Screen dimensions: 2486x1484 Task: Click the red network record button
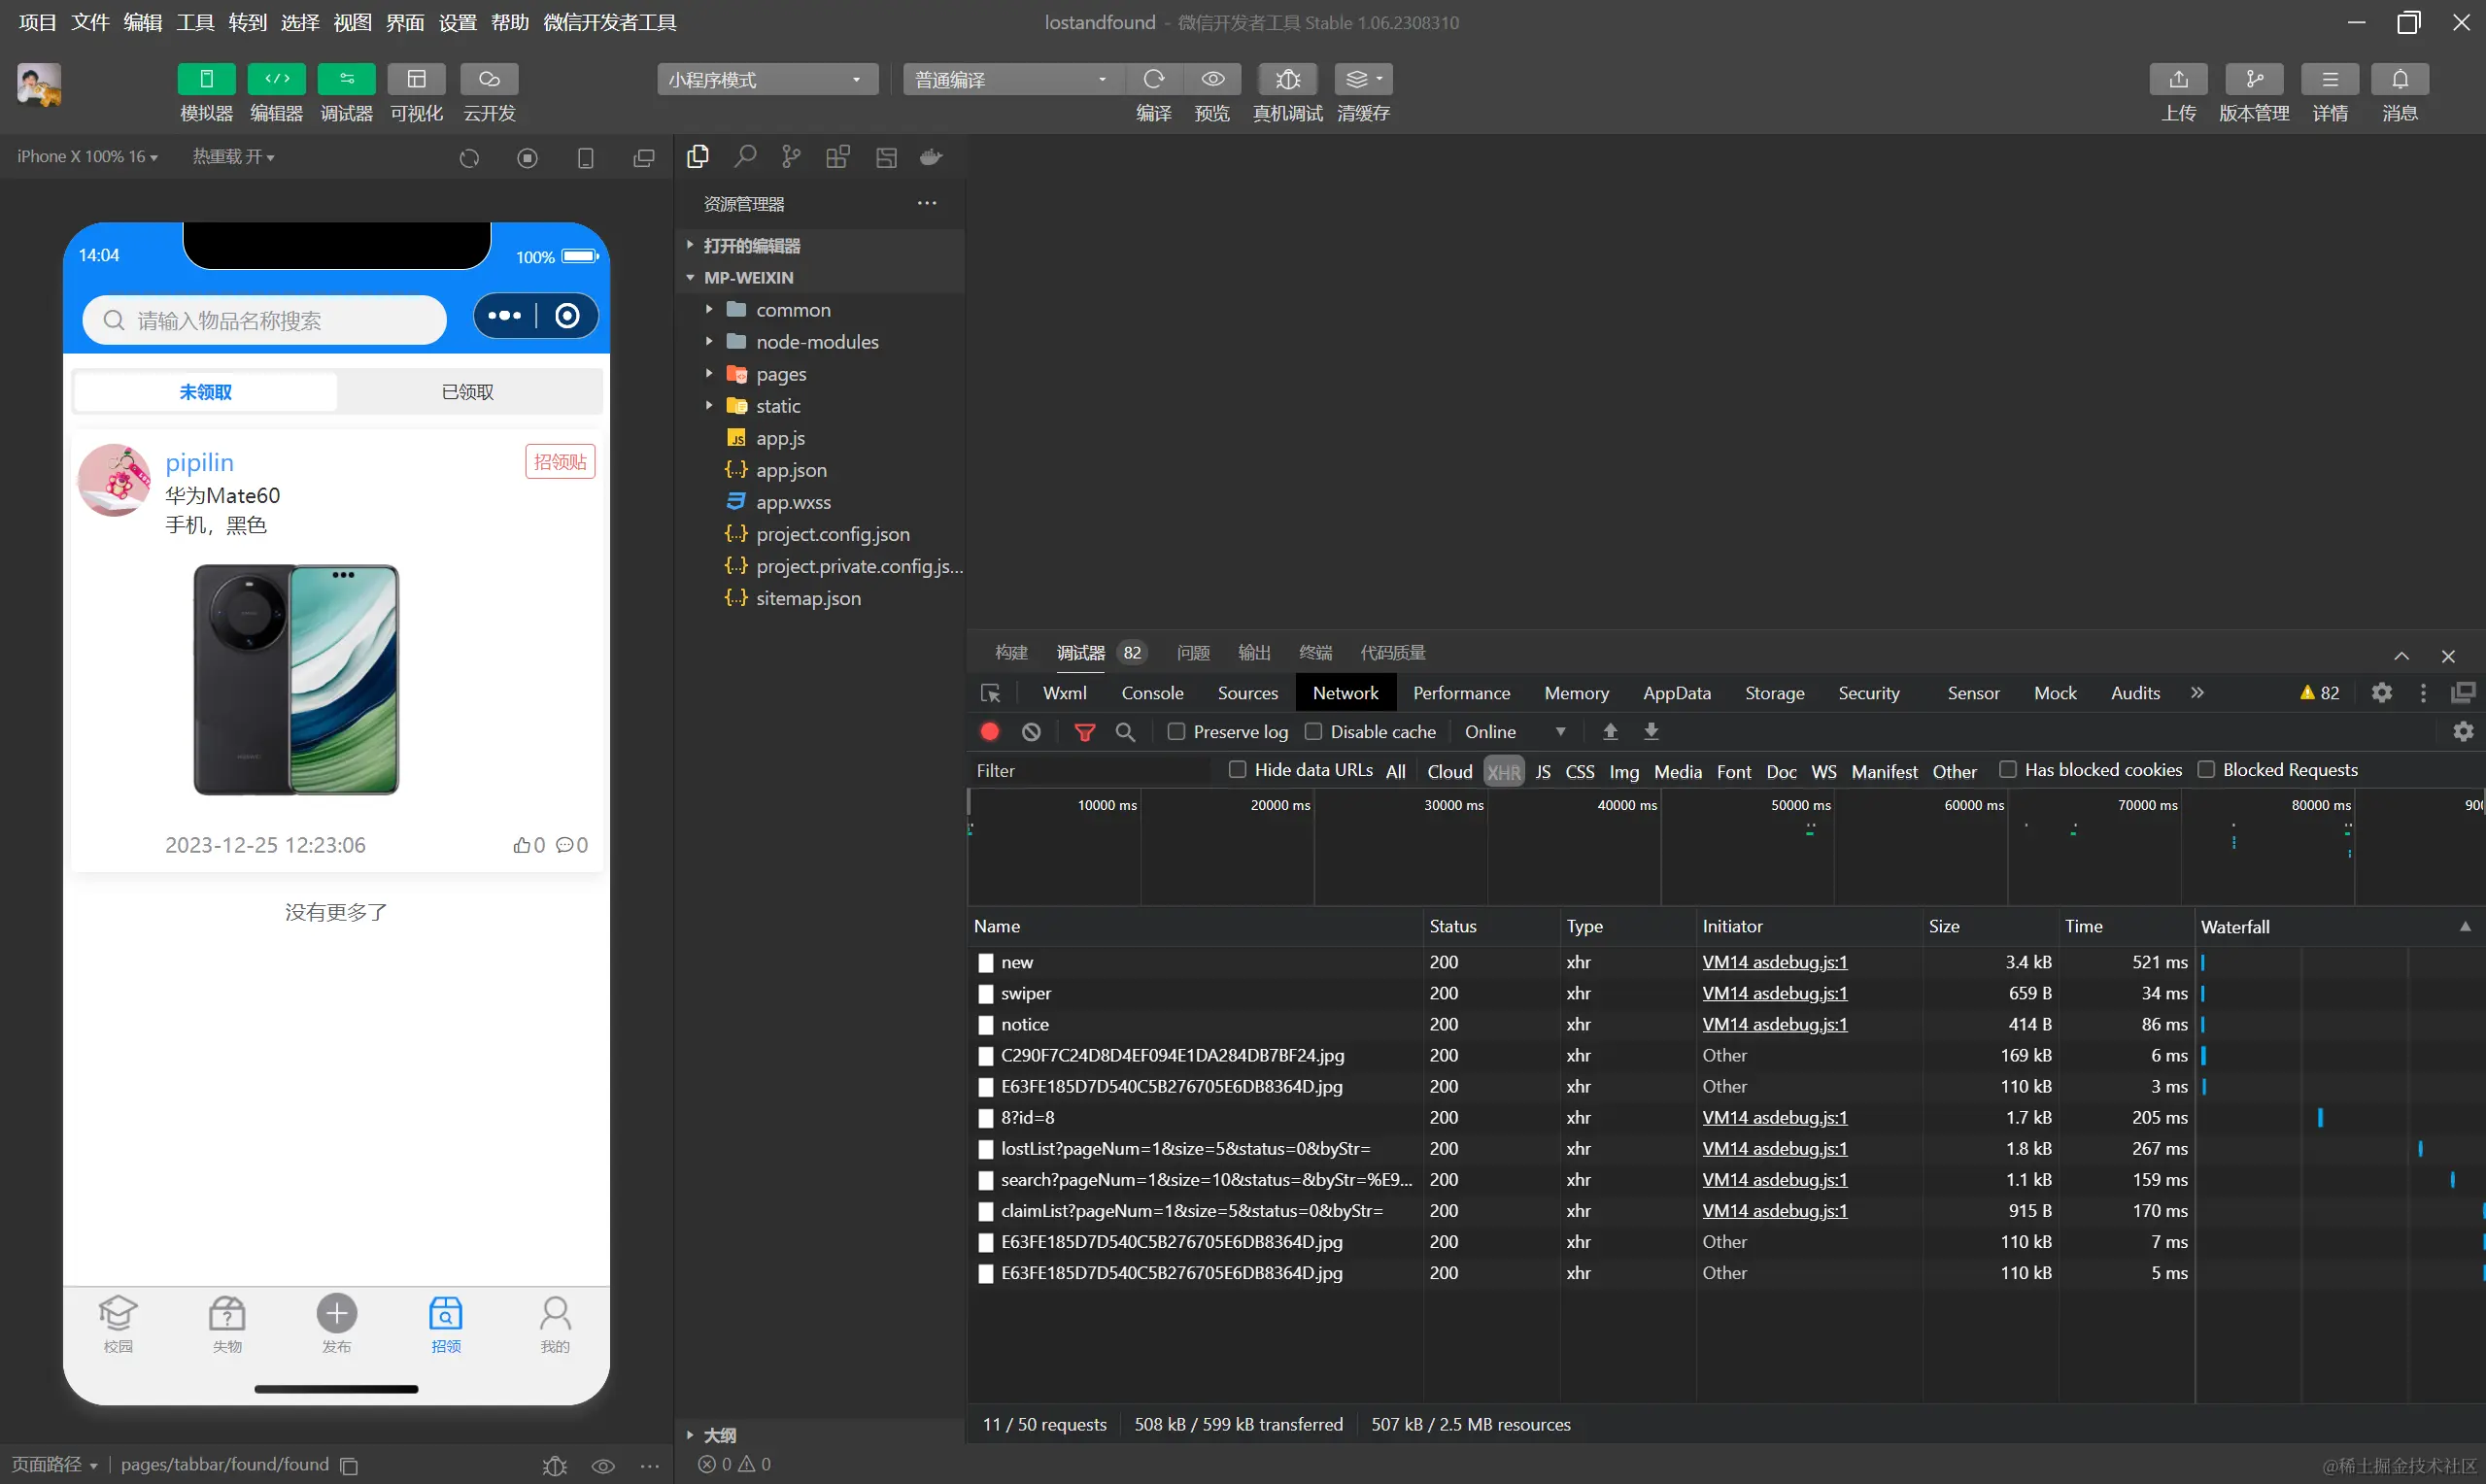point(990,732)
